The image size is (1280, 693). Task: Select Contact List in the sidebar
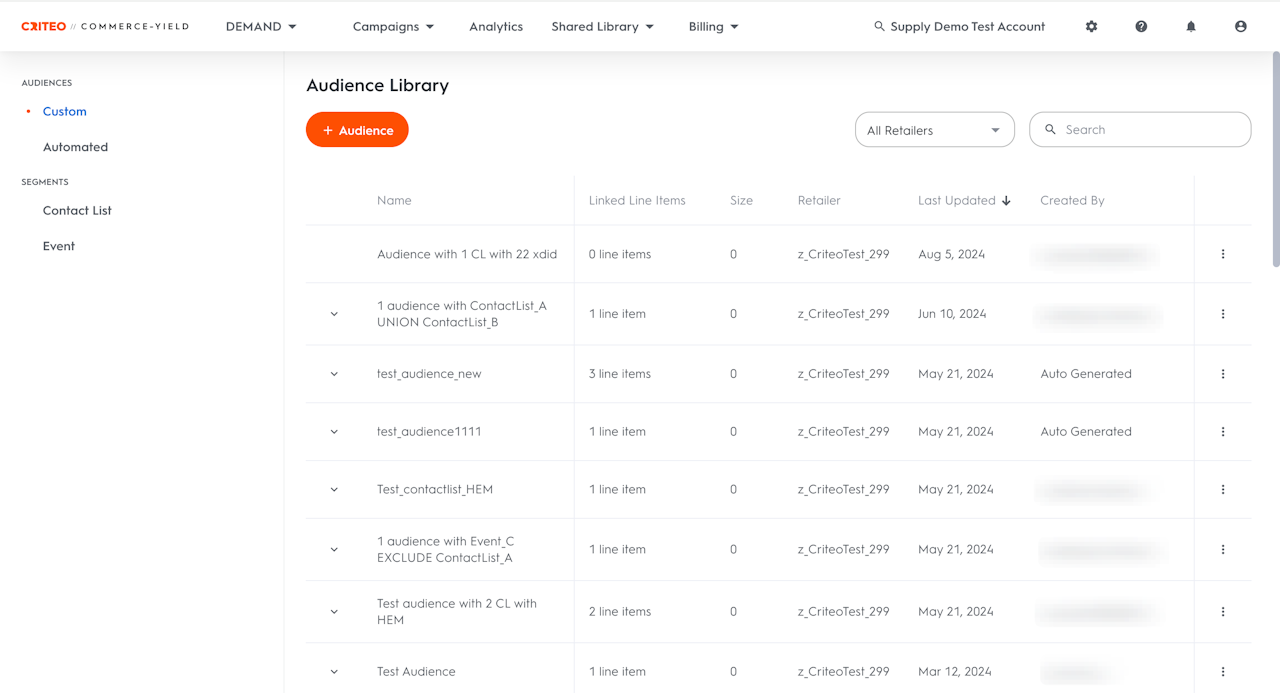coord(77,211)
